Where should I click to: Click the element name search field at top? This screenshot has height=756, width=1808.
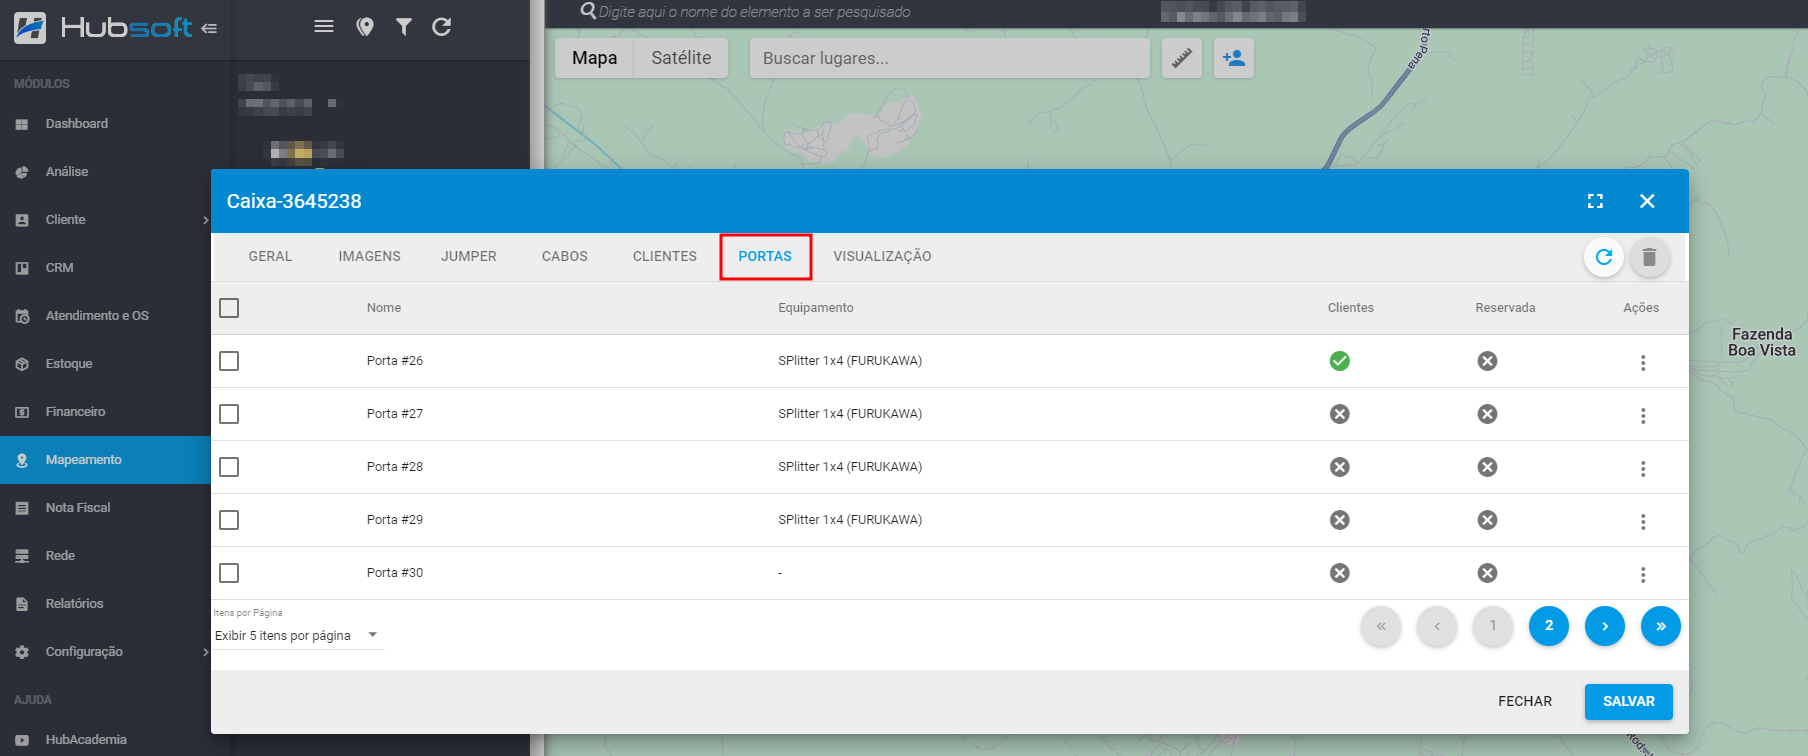(754, 12)
